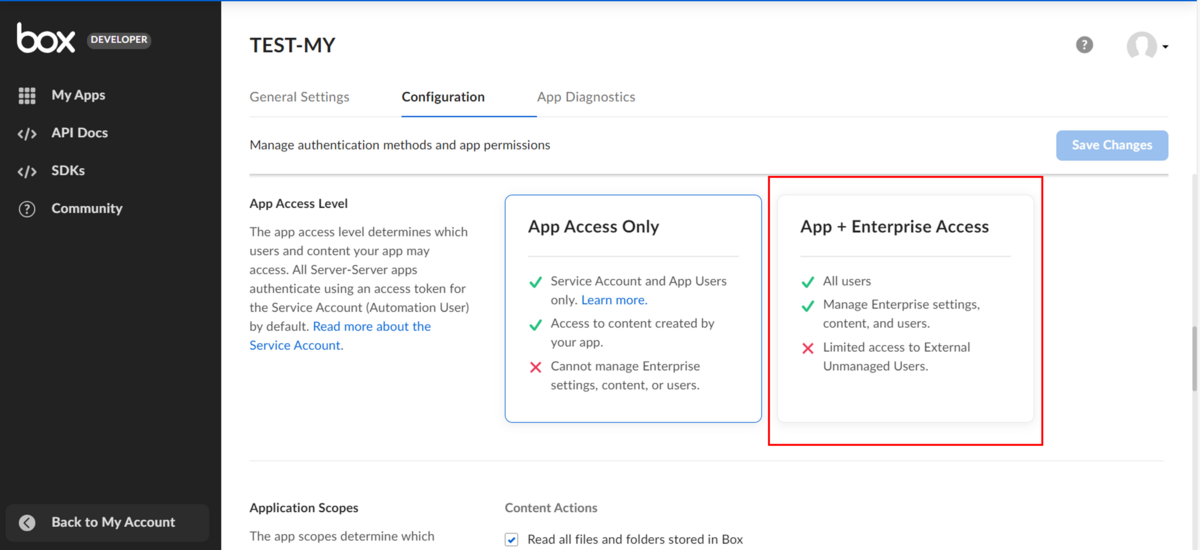Screen dimensions: 1200x550
Task: Open My Apps grid icon
Action: click(27, 95)
